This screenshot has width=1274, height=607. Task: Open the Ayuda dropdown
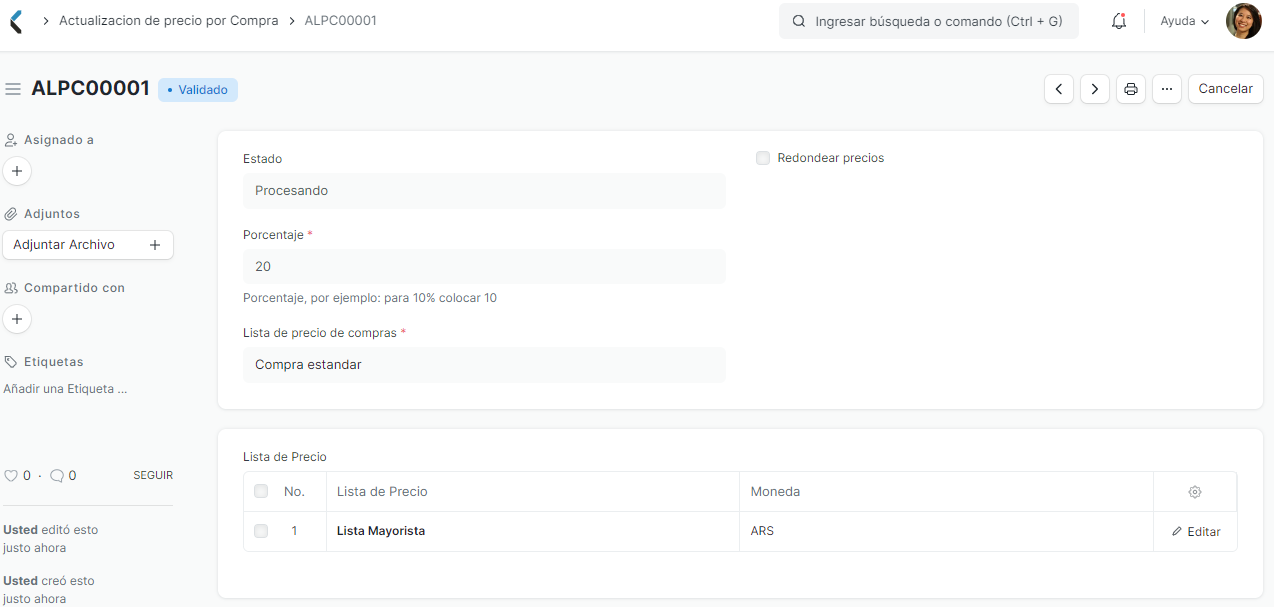coord(1183,20)
